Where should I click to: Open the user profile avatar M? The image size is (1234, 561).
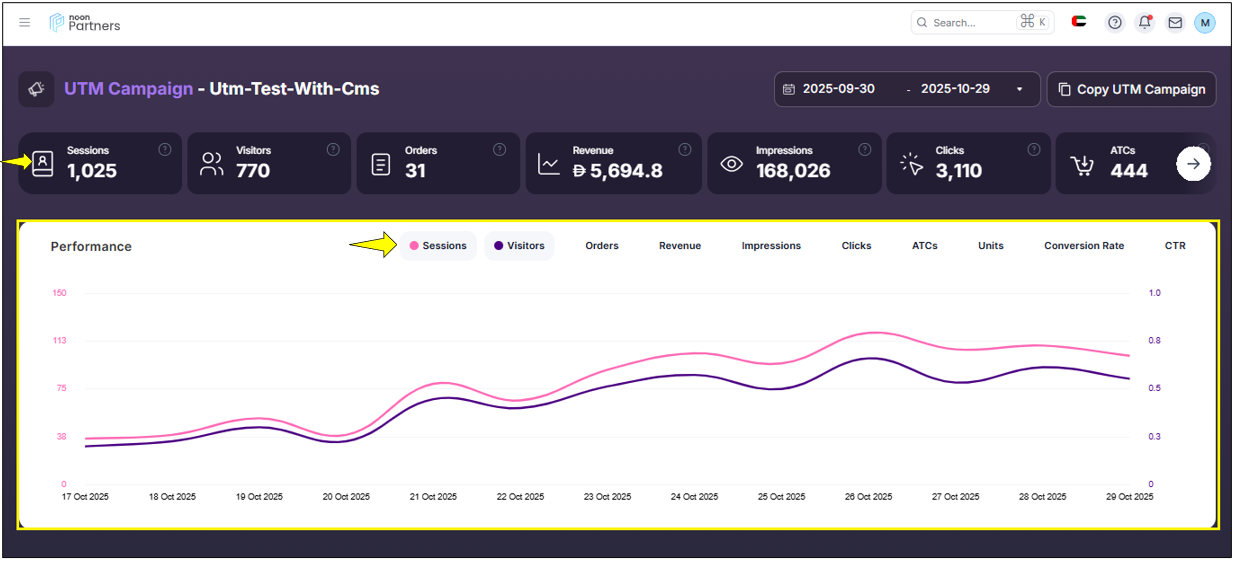[x=1205, y=23]
